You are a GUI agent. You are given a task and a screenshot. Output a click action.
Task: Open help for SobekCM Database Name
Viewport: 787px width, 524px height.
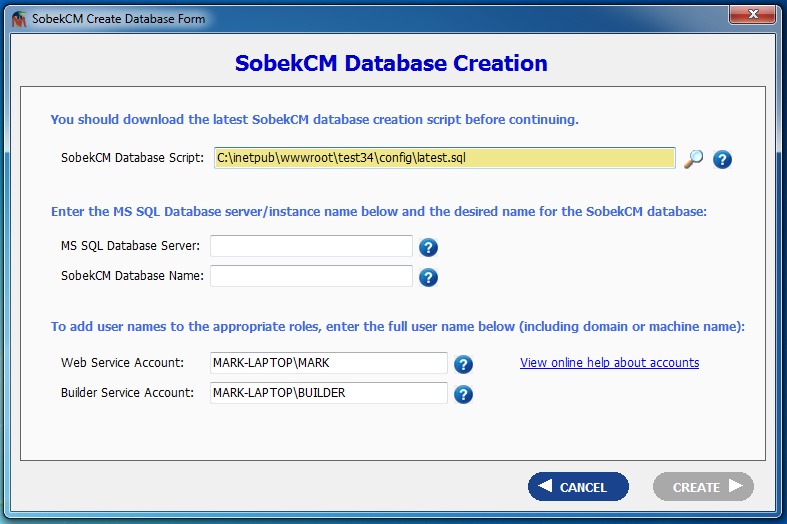point(428,277)
